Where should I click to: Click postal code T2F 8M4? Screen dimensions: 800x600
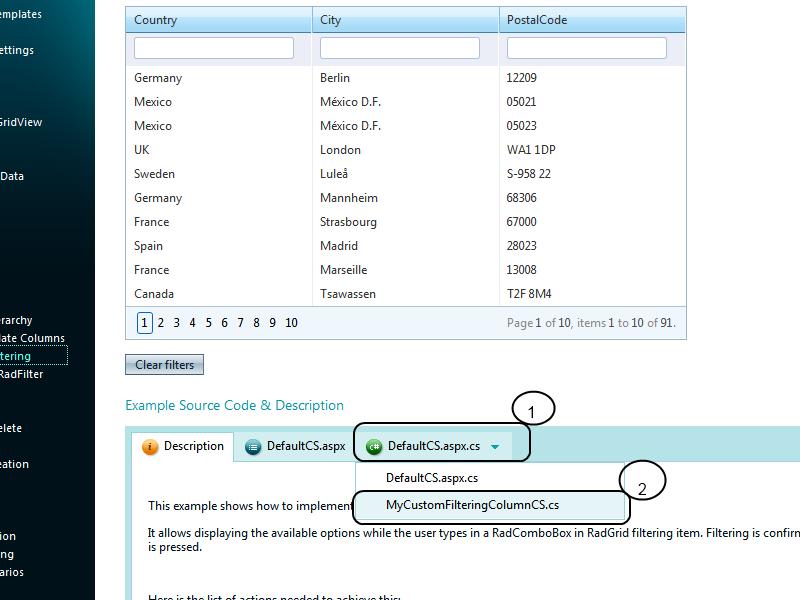coord(529,294)
